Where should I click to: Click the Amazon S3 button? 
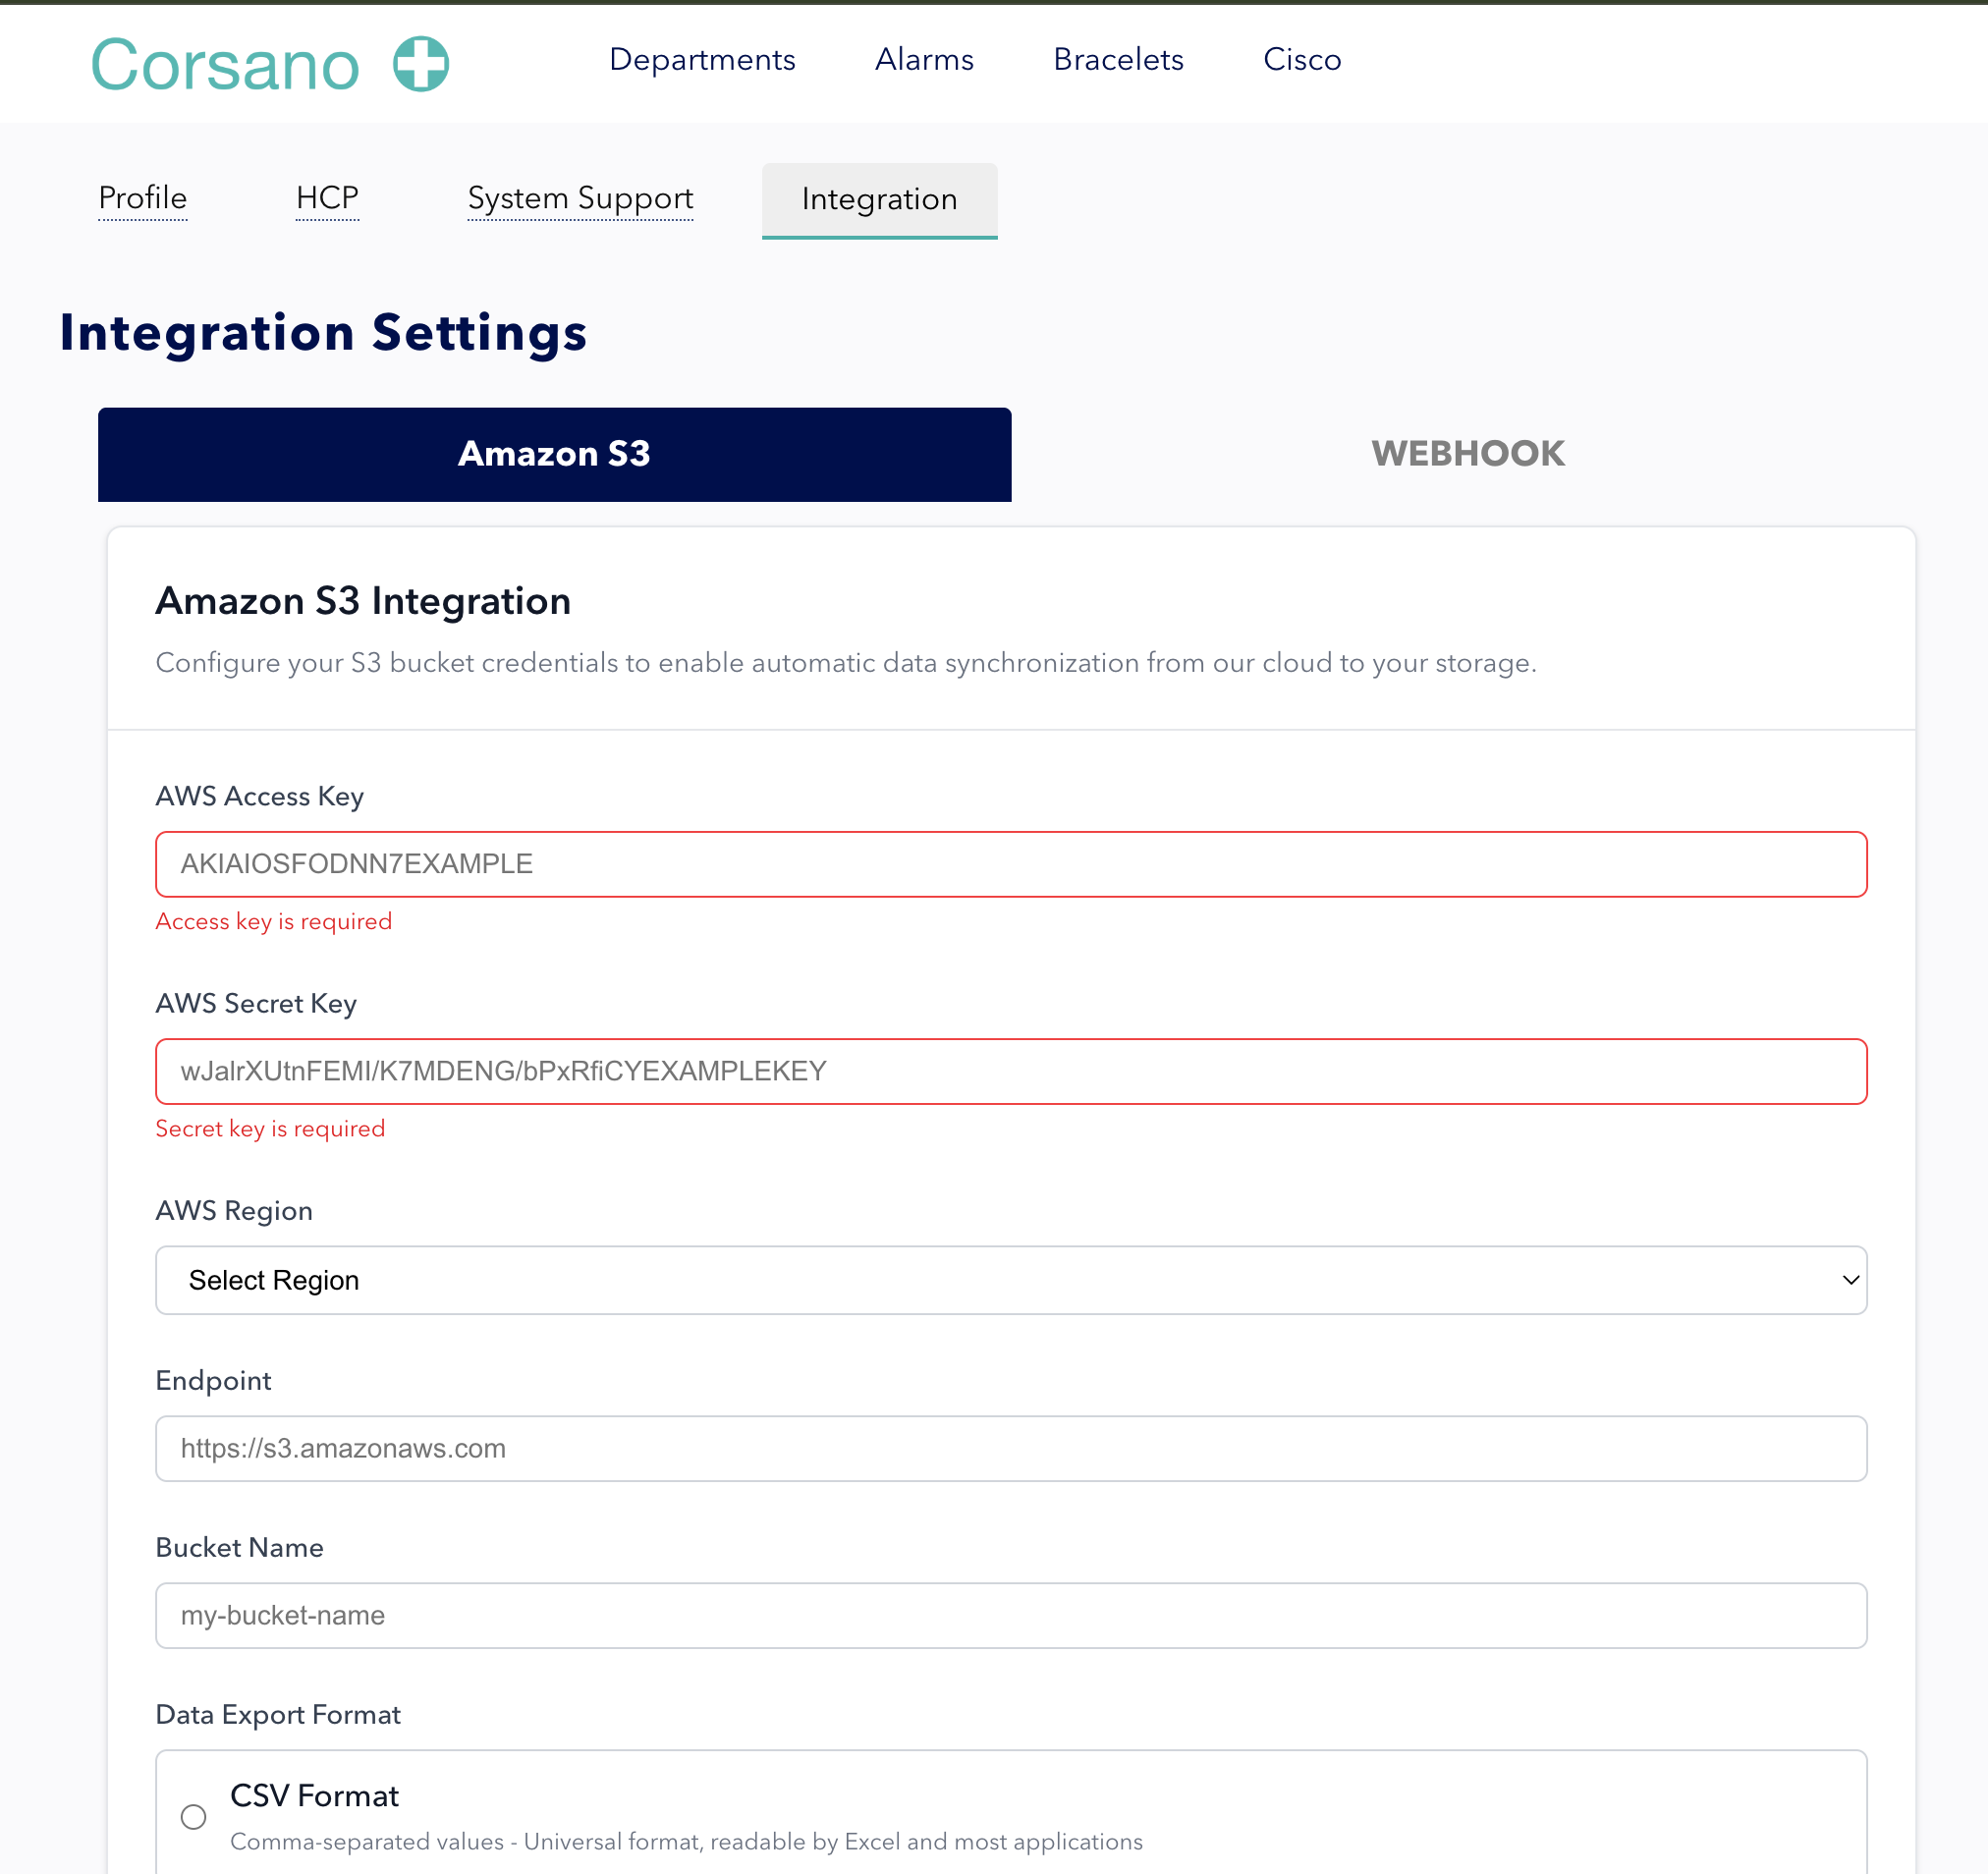(x=554, y=454)
